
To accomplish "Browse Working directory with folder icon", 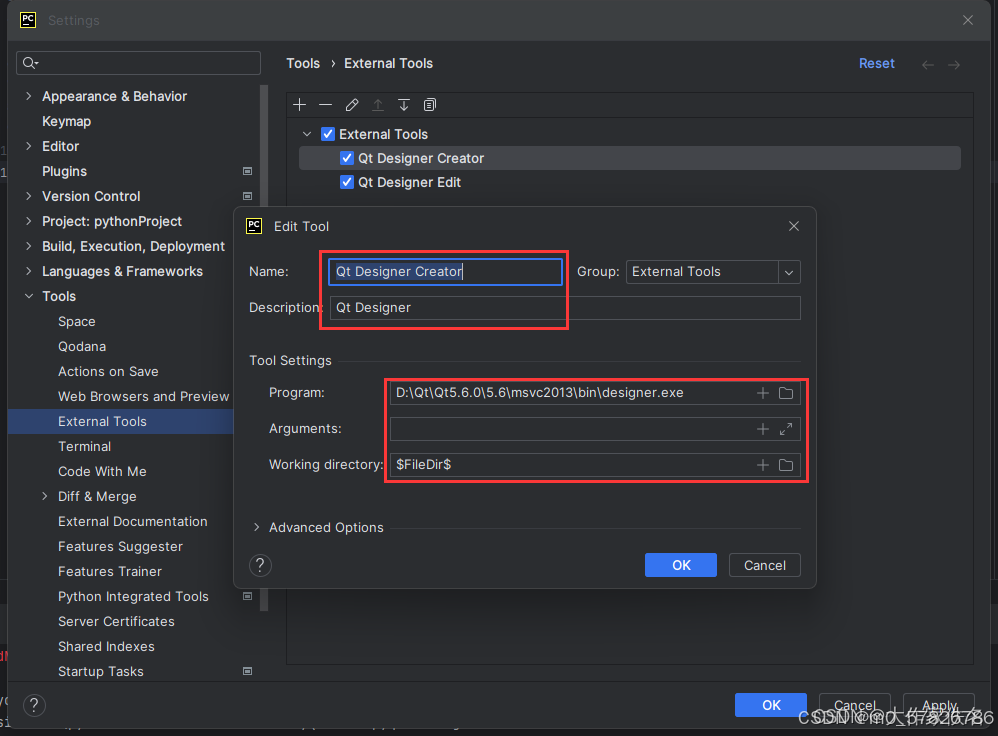I will coord(786,465).
